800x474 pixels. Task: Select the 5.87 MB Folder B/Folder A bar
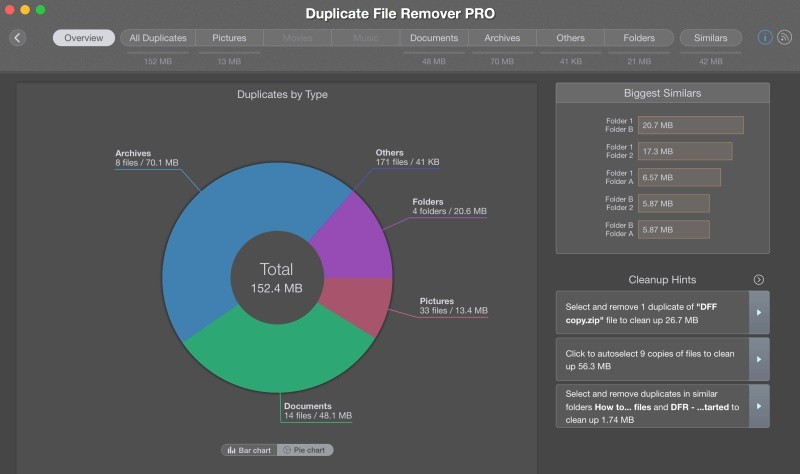(x=674, y=230)
